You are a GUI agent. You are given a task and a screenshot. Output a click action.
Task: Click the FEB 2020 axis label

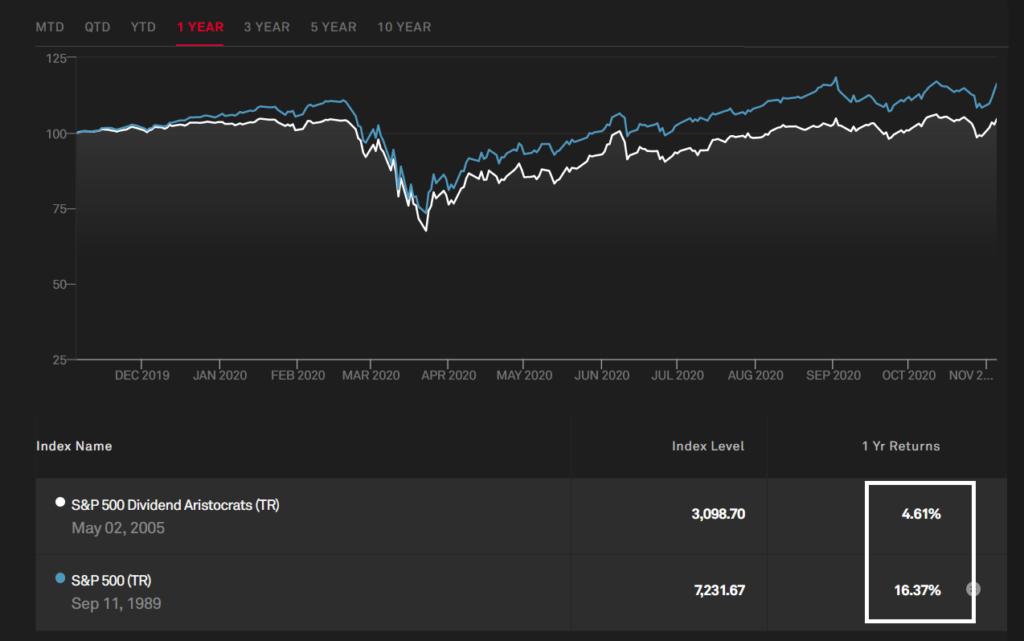click(298, 376)
